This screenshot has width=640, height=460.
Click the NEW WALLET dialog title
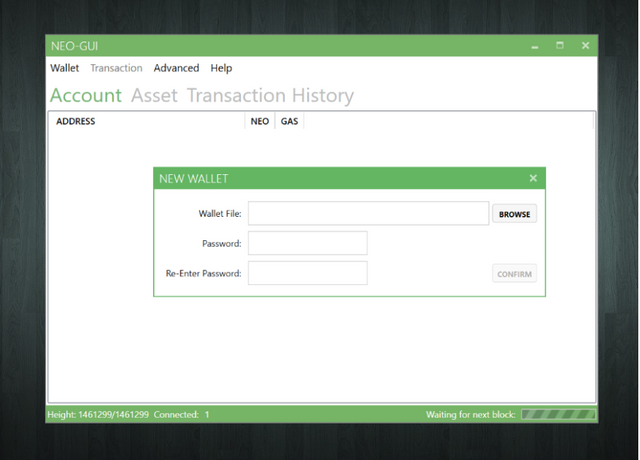click(x=193, y=179)
